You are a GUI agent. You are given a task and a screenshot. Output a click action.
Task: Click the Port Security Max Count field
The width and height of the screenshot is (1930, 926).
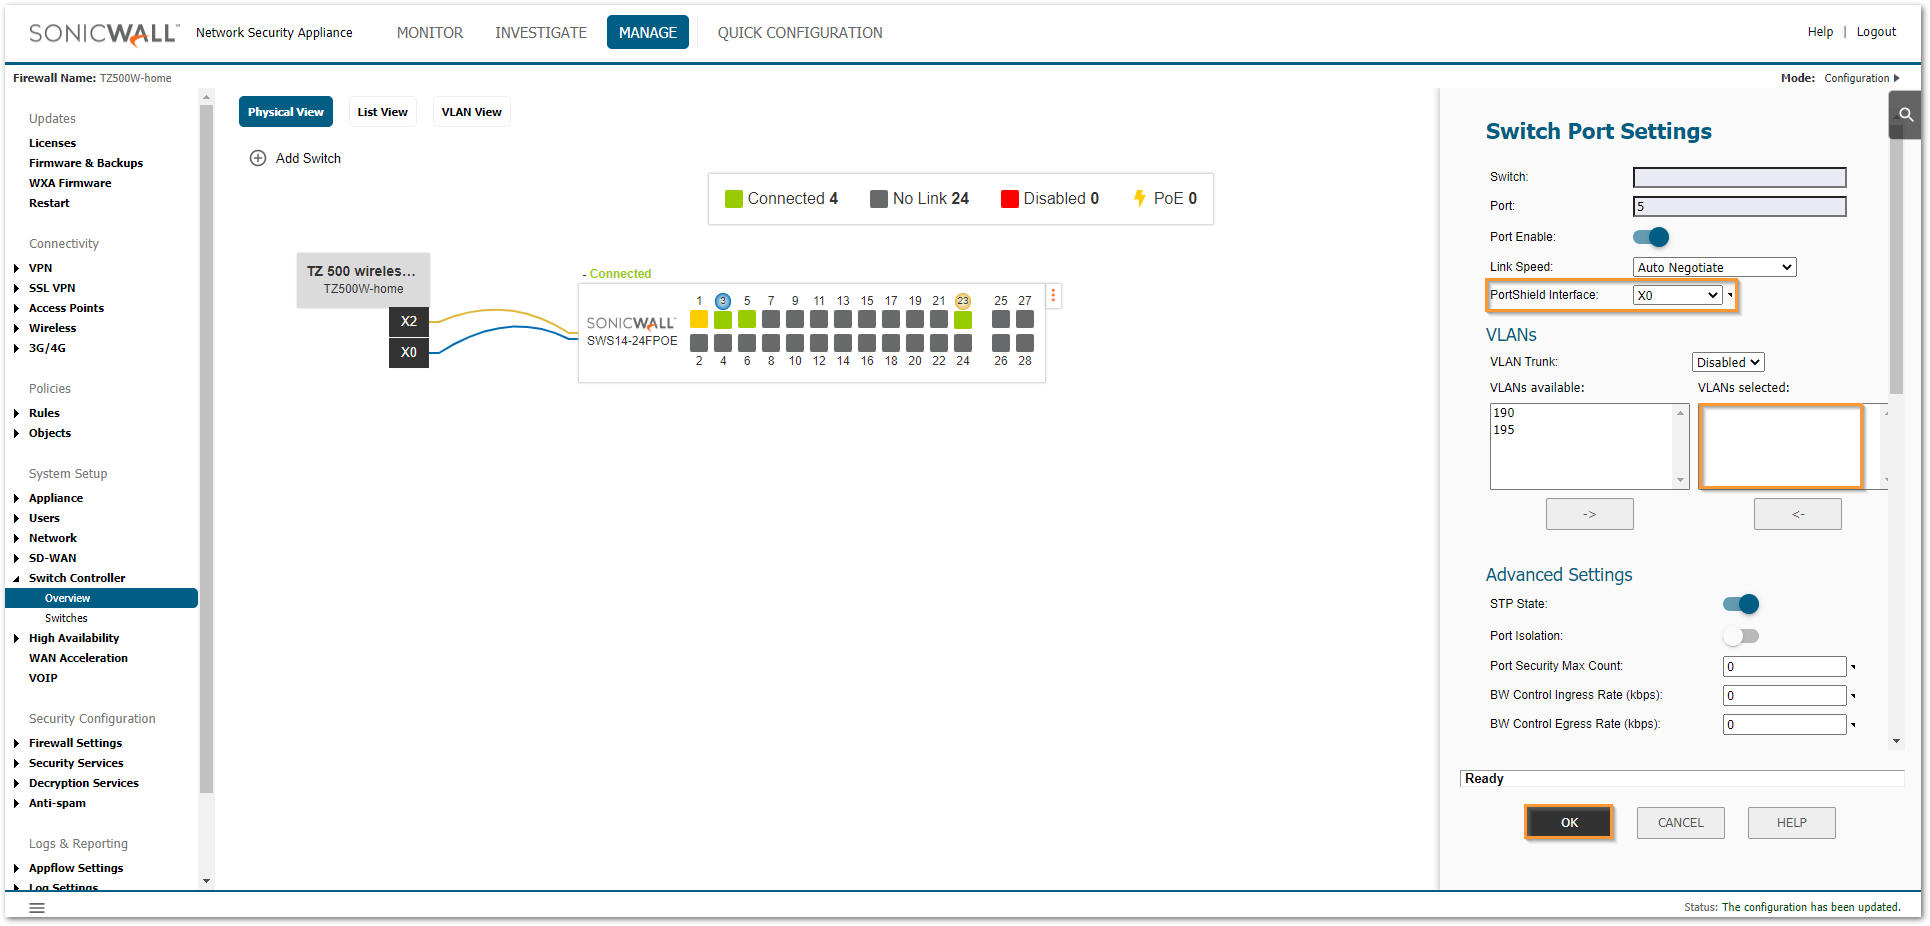tap(1784, 667)
